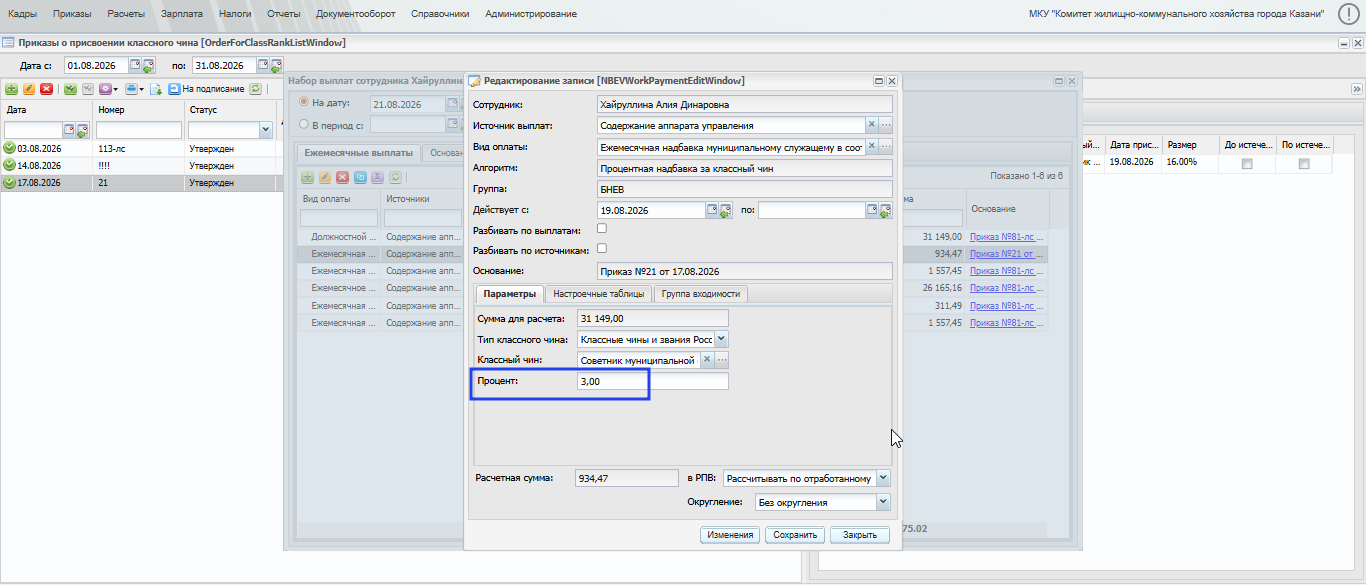Click the exclamation alert icon at top right
Screen dimensions: 1366x585
pos(1348,14)
